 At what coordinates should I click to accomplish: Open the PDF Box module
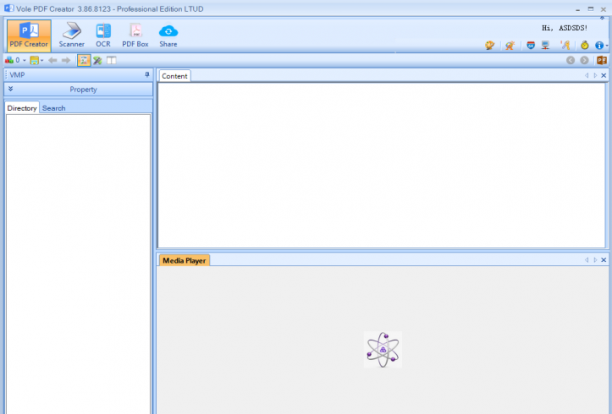(135, 36)
